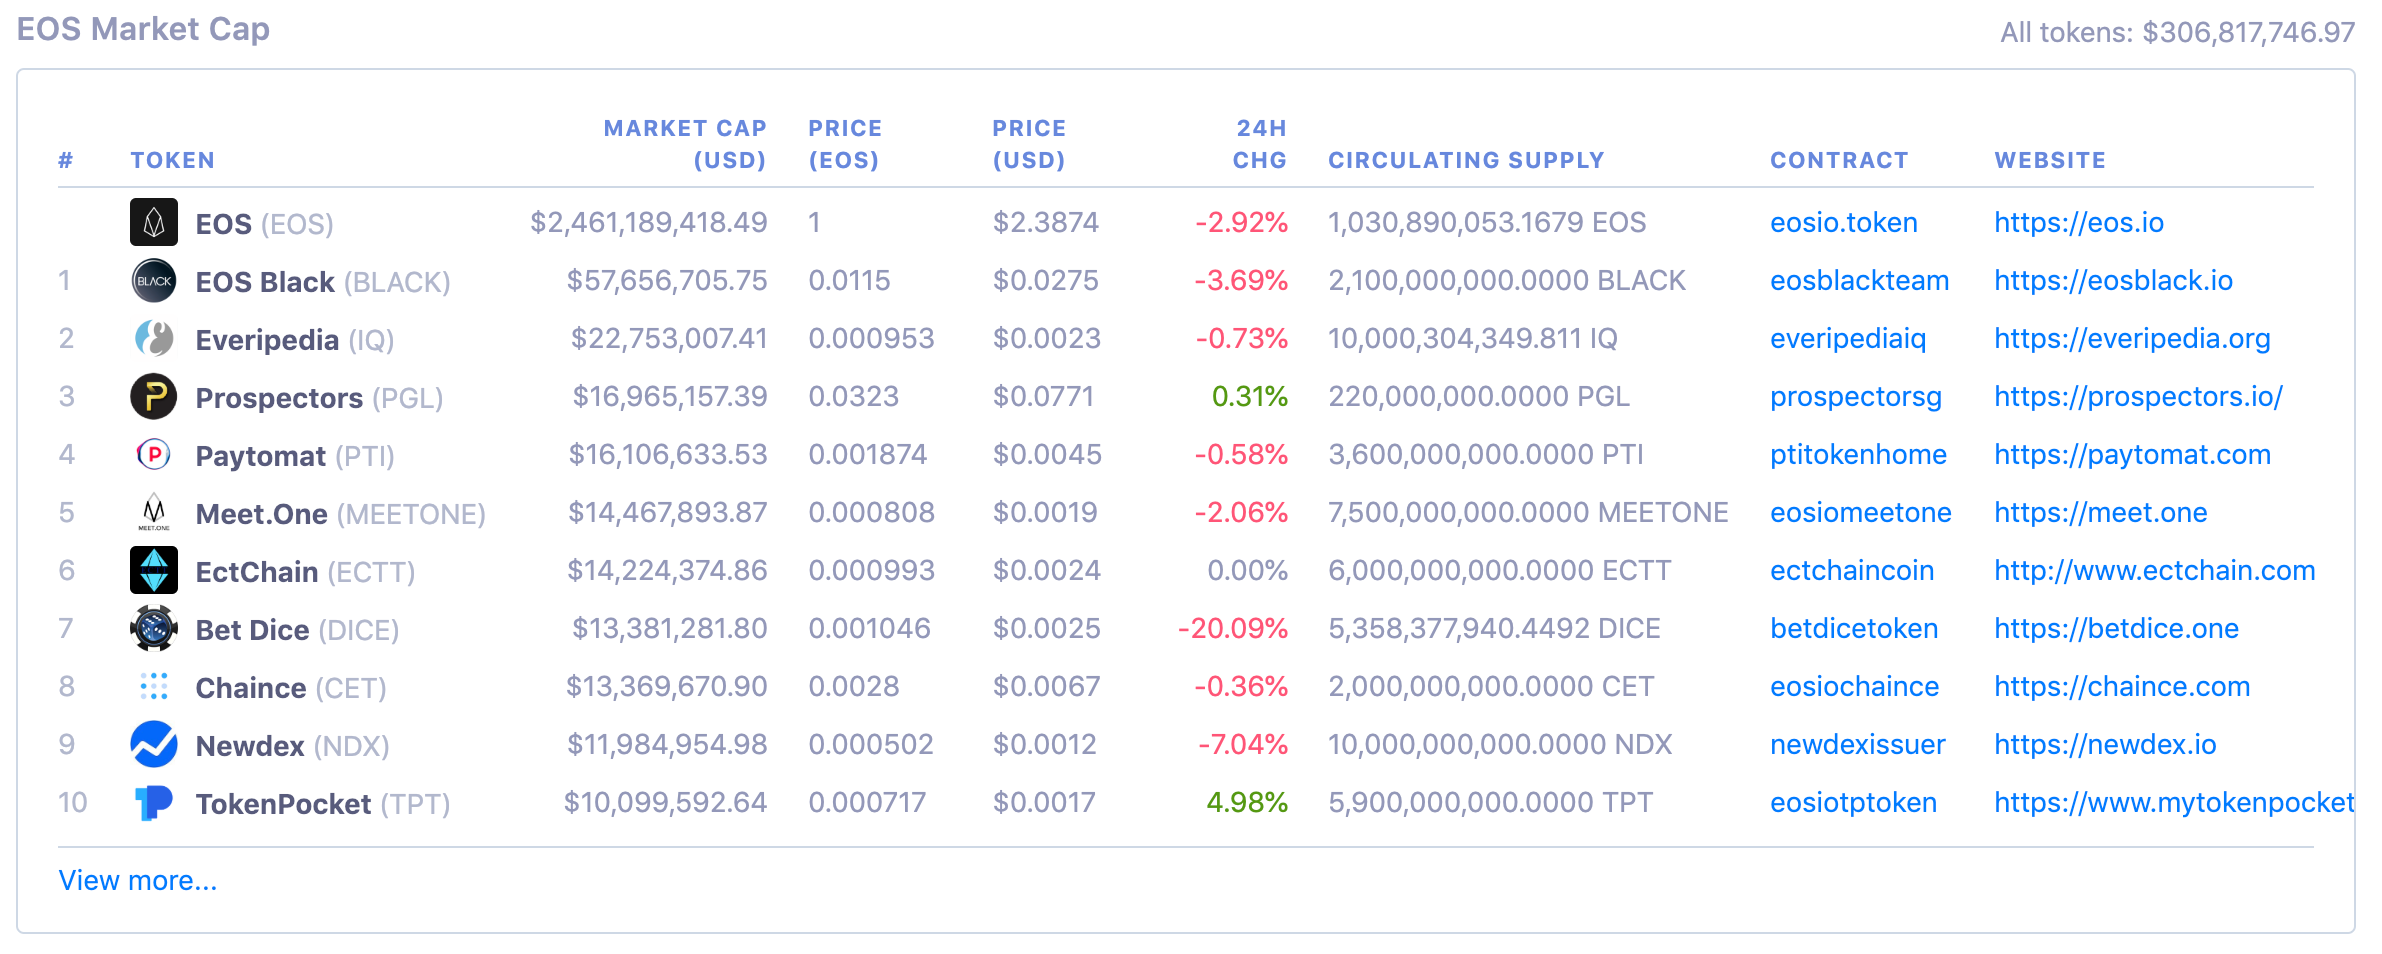2382x954 pixels.
Task: Visit the https://prospectors.io/ website link
Action: (2138, 396)
